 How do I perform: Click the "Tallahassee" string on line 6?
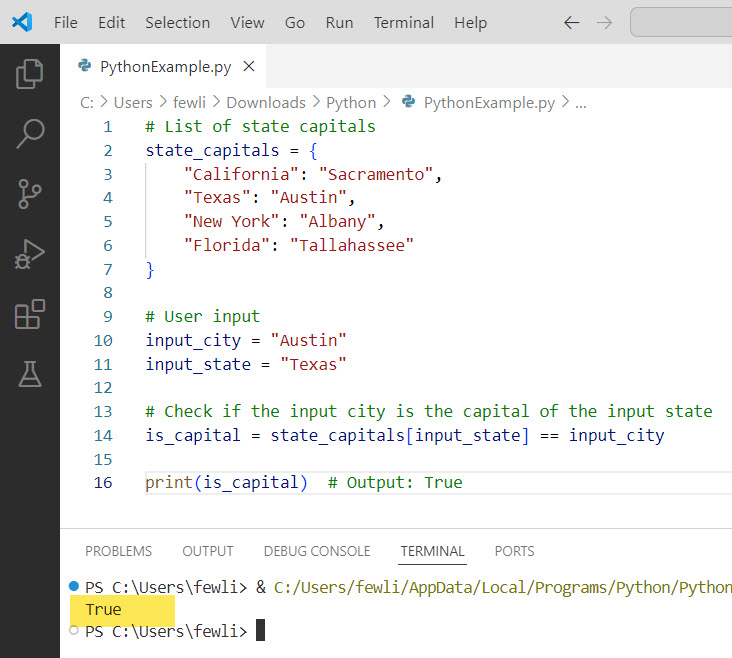352,245
